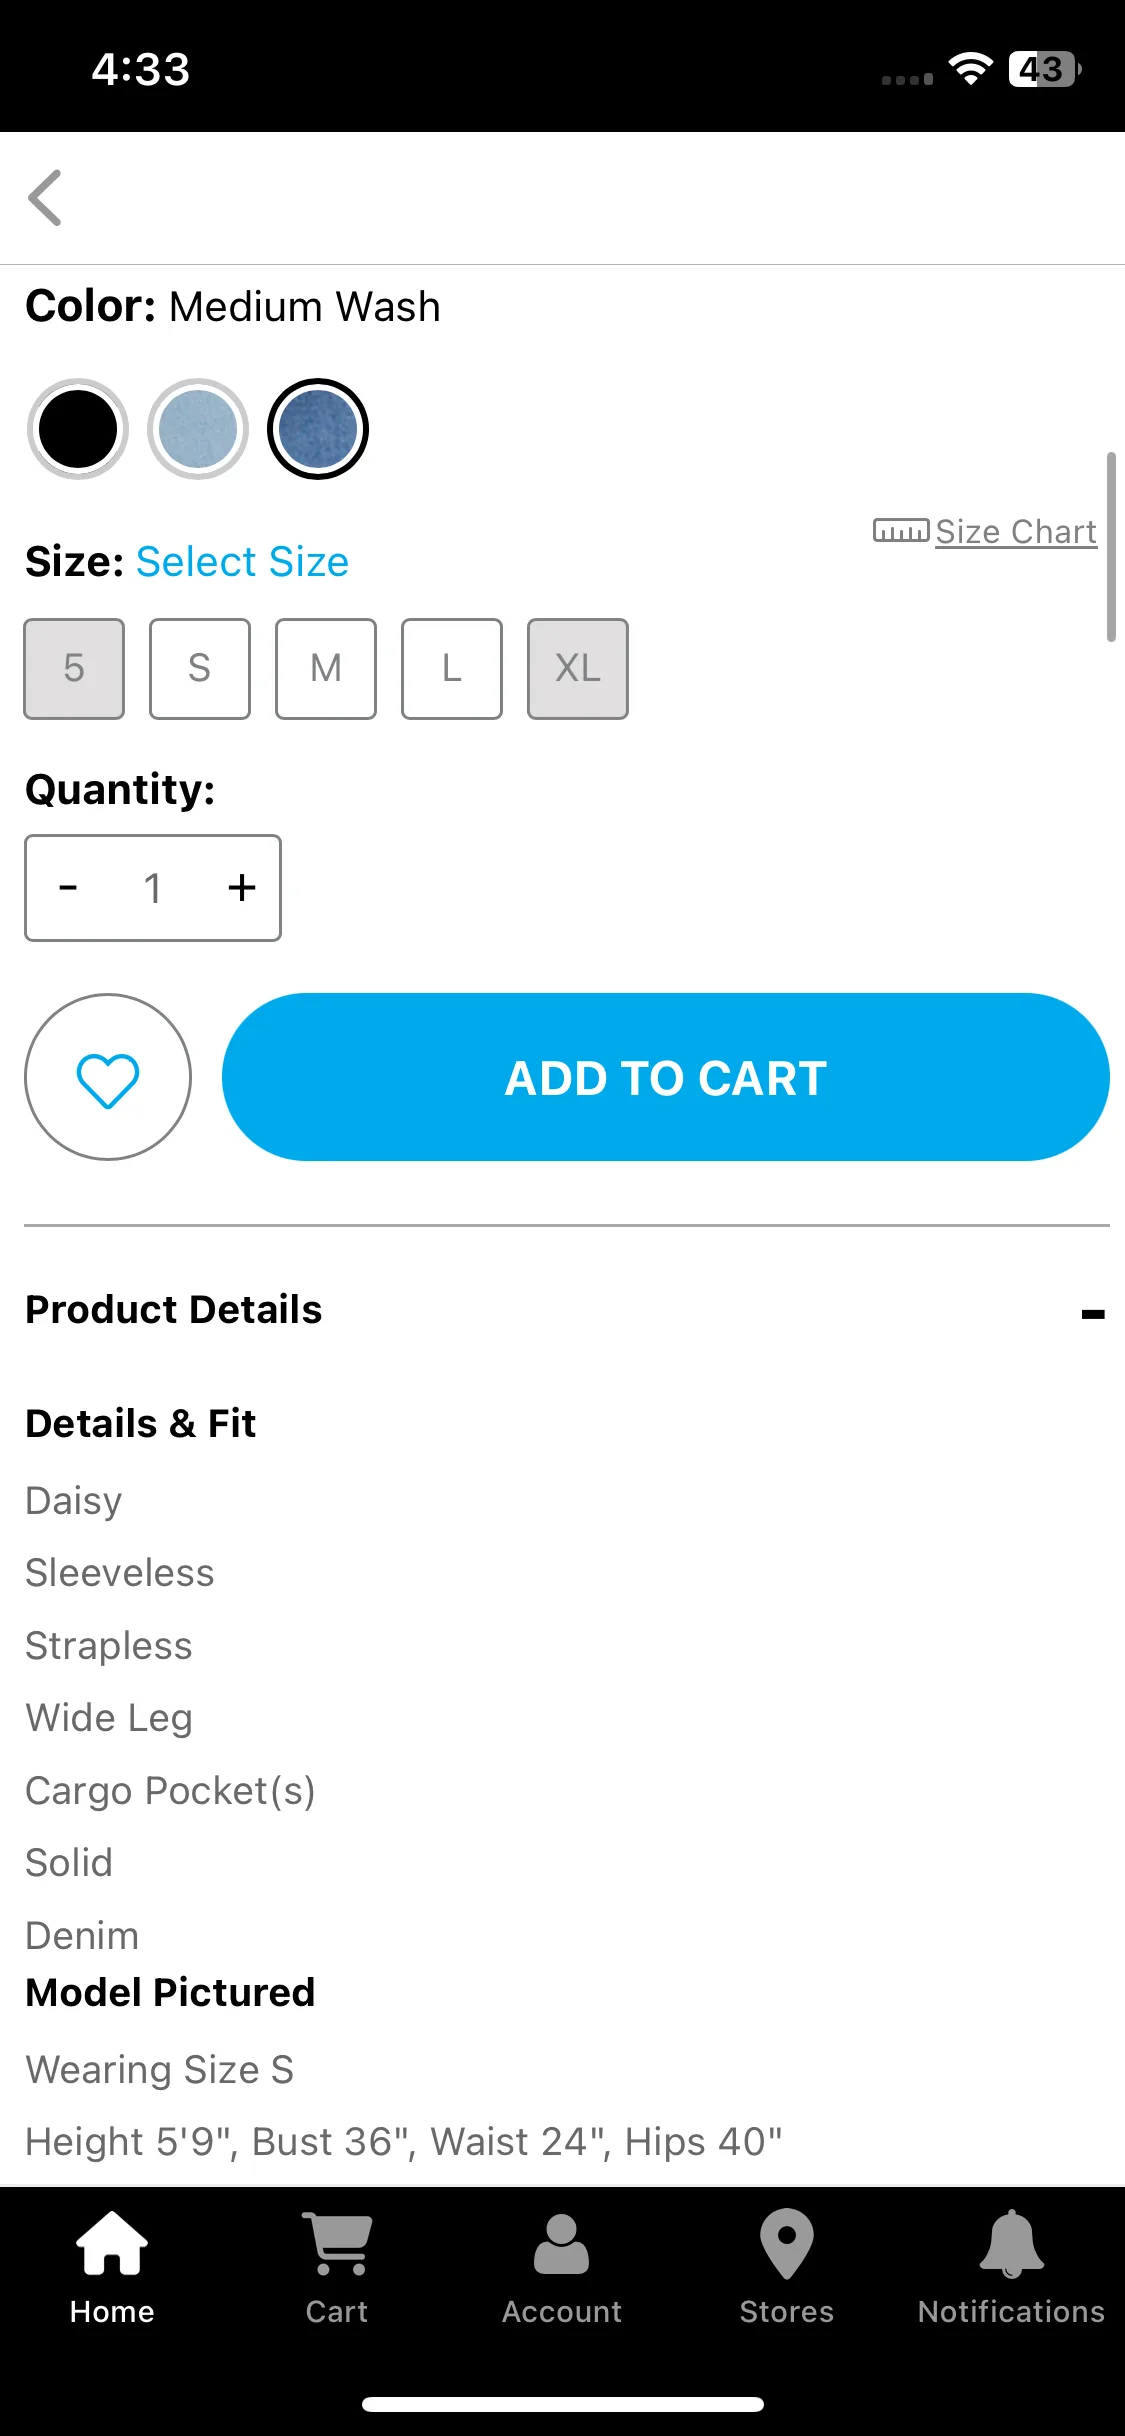Viewport: 1125px width, 2436px height.
Task: Go to the Home icon tab
Action: click(112, 2243)
